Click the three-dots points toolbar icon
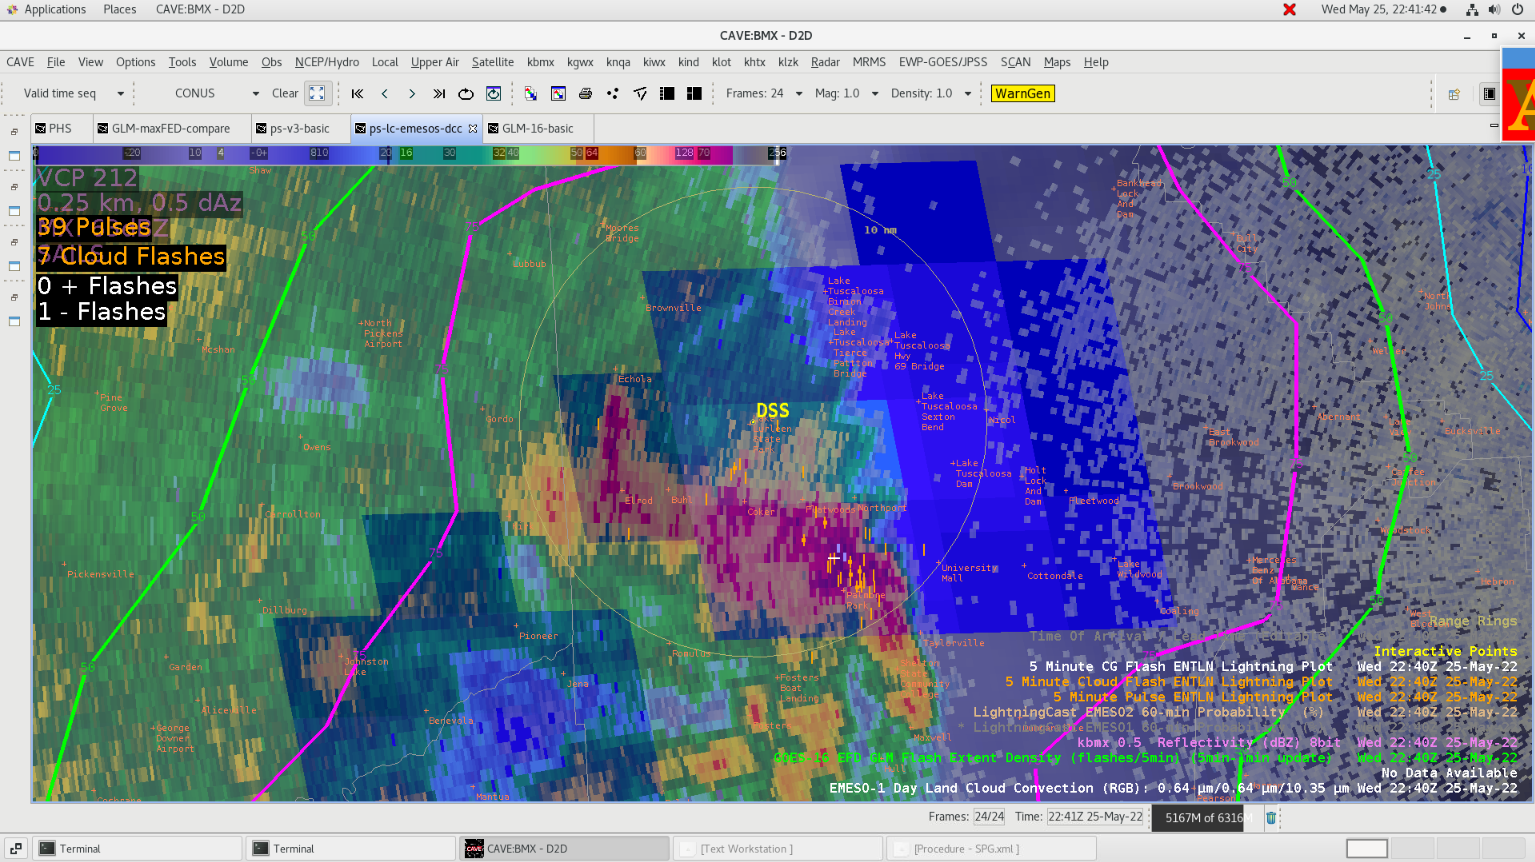Image resolution: width=1535 pixels, height=862 pixels. [612, 93]
